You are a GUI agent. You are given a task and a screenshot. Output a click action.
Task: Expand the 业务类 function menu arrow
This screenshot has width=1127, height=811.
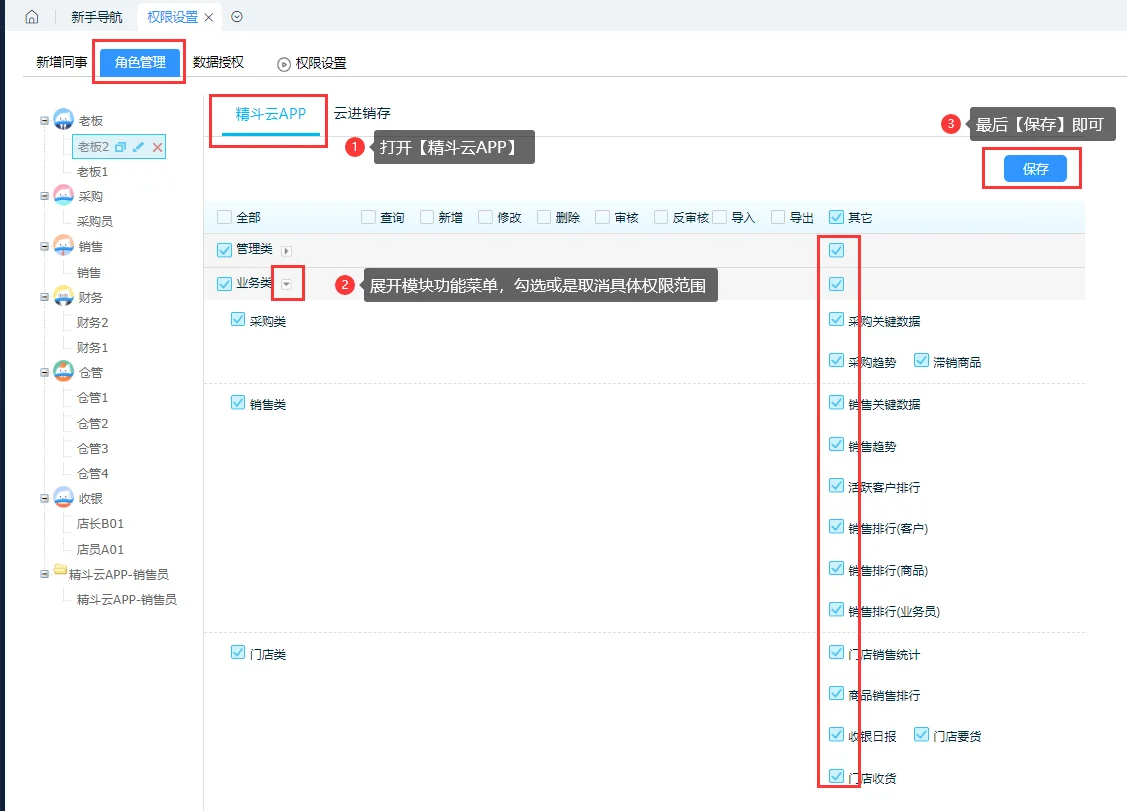[x=288, y=283]
